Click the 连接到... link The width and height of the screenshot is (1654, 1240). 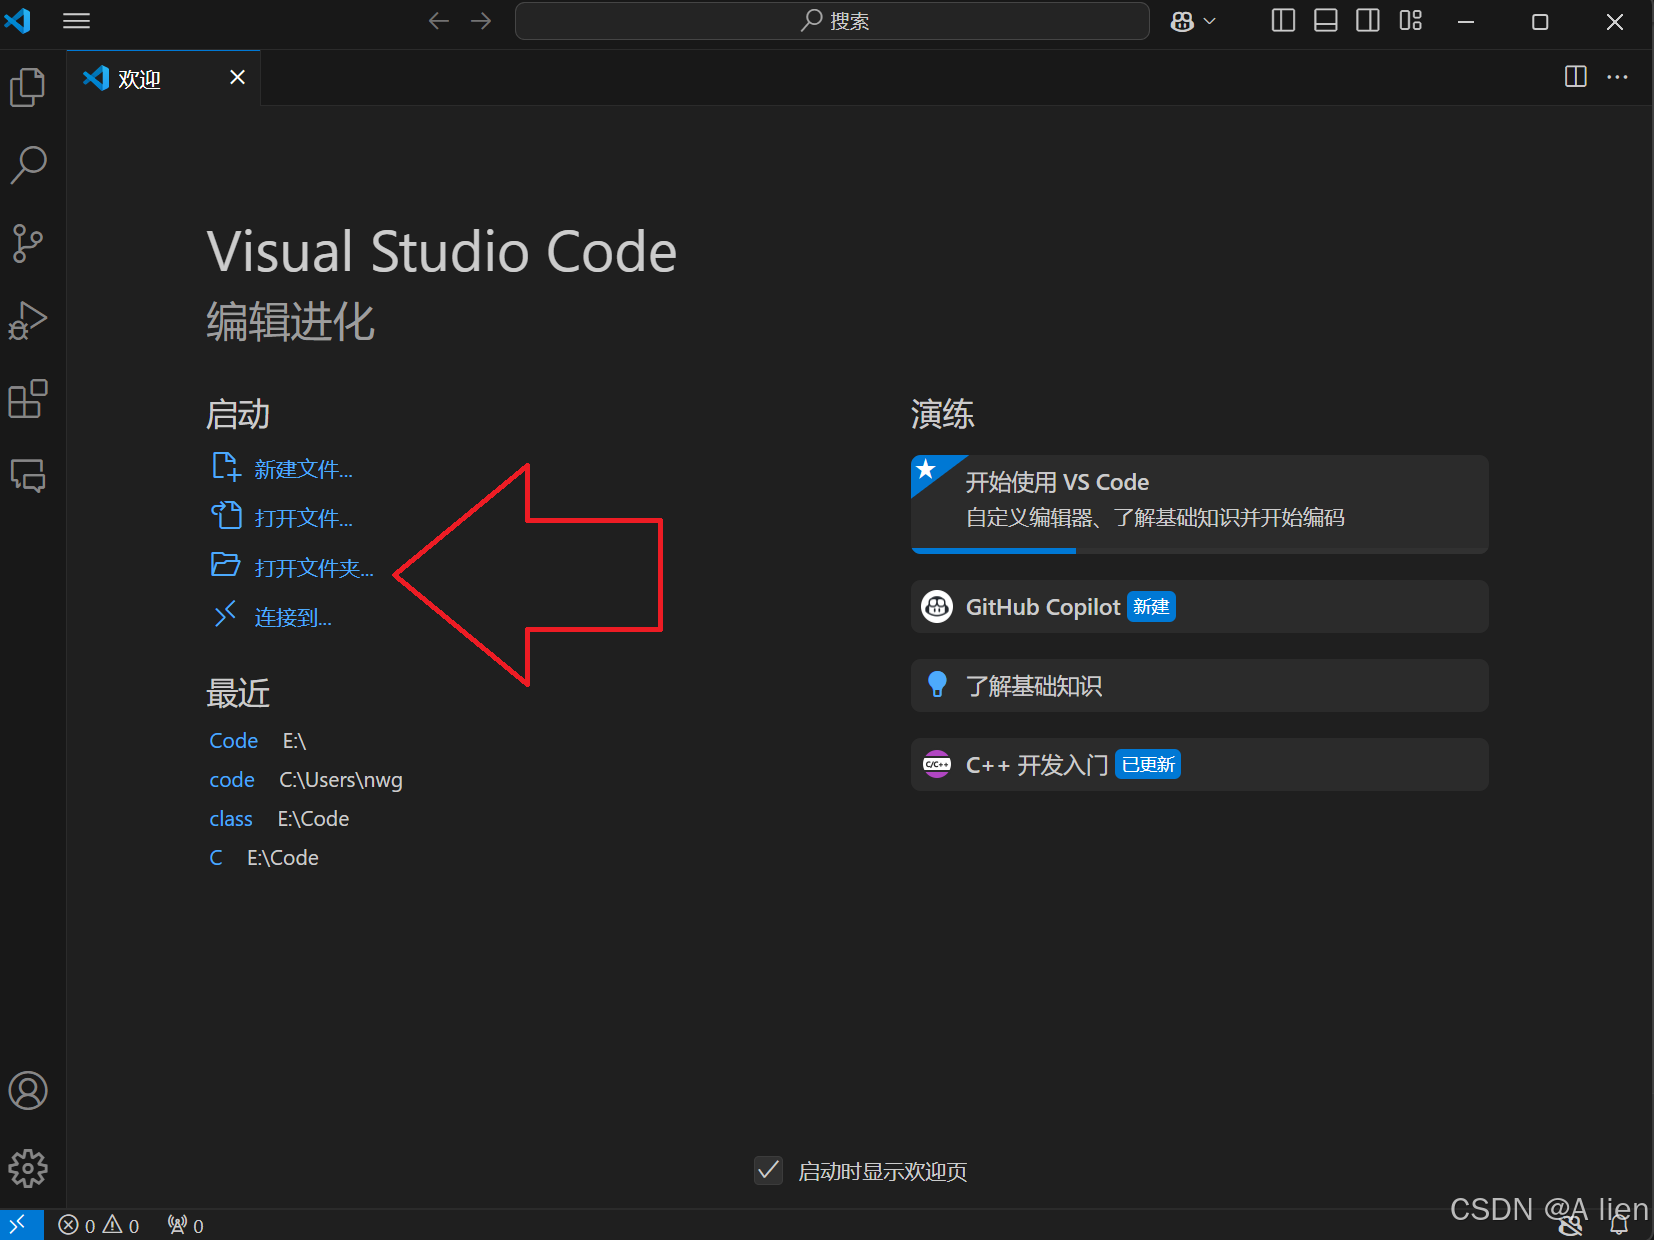click(293, 617)
